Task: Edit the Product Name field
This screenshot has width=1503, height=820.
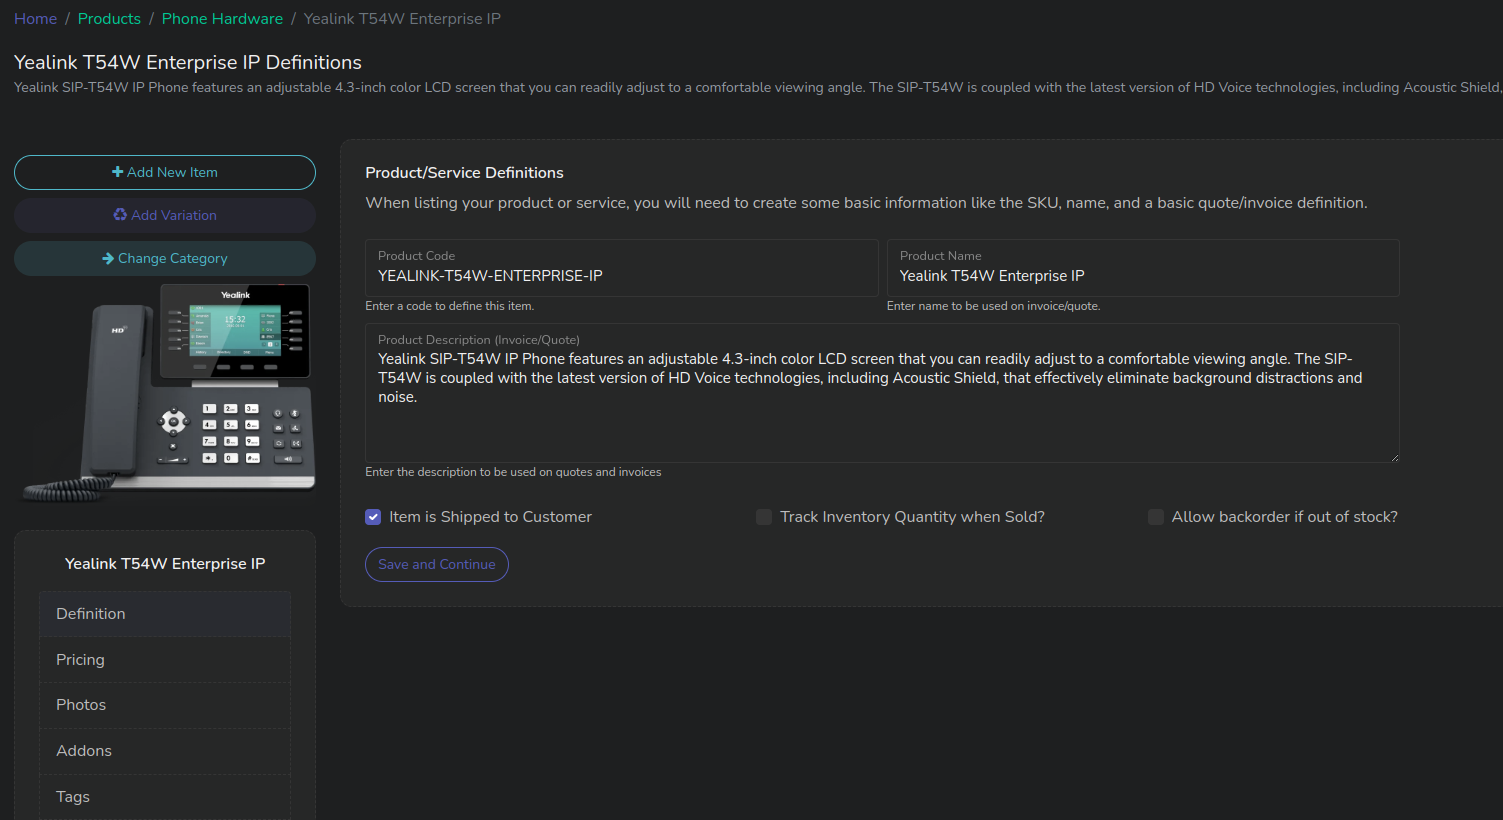Action: point(1143,268)
